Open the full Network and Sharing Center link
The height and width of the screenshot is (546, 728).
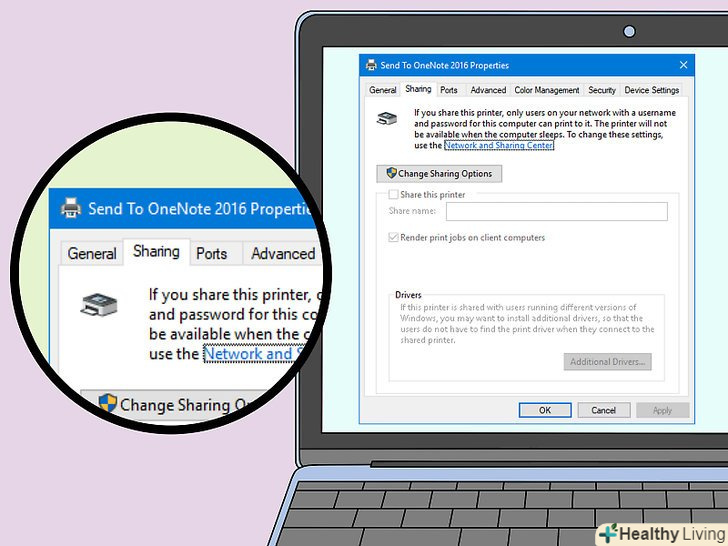pos(499,145)
